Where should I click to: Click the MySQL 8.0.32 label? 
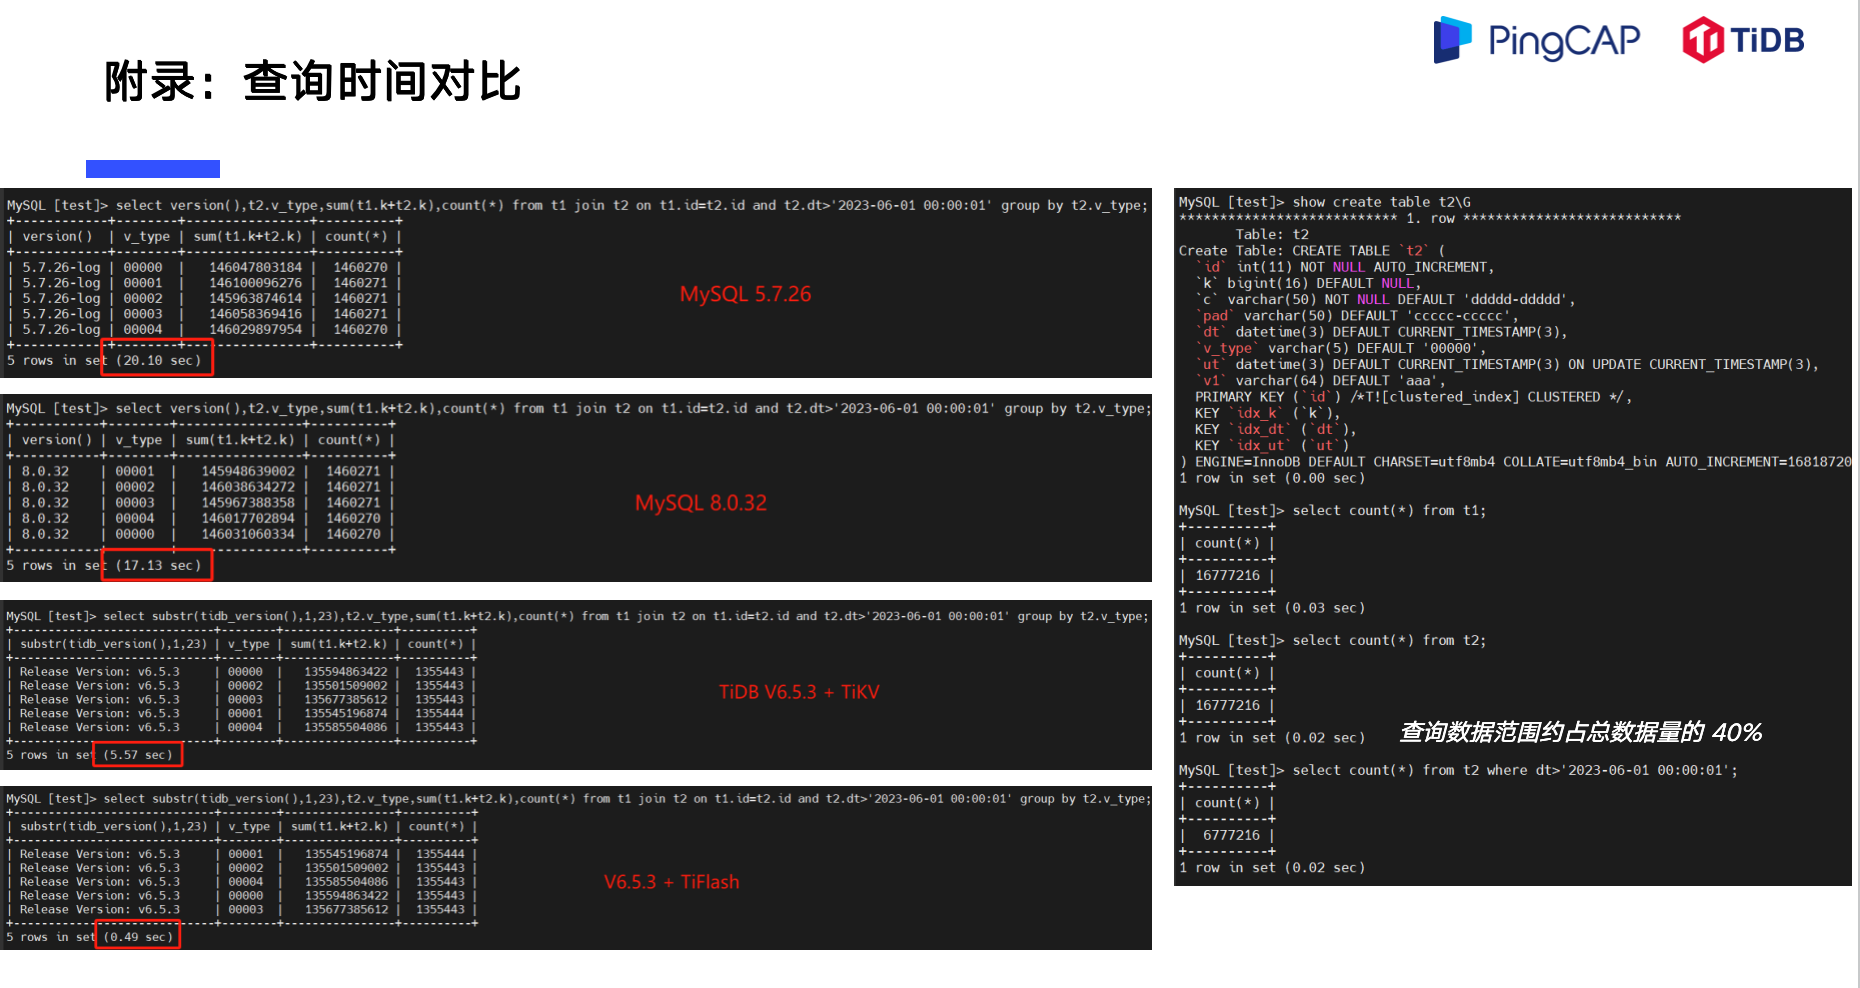click(x=701, y=503)
